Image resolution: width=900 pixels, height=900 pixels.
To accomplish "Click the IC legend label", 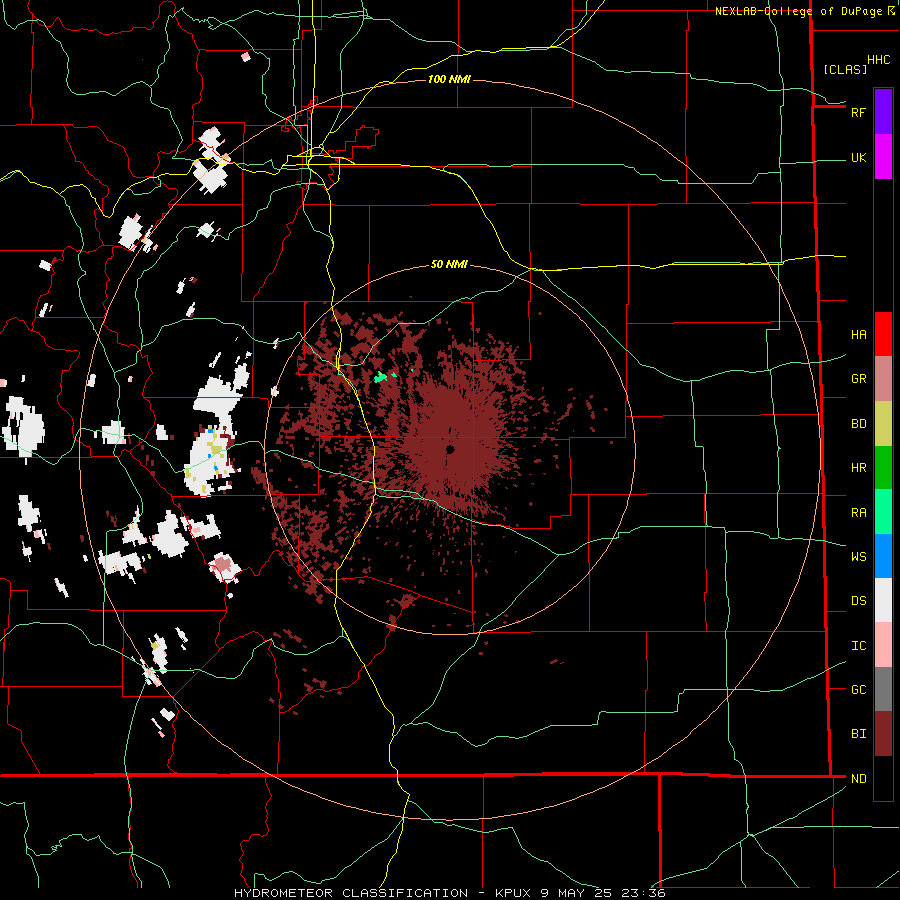I will pyautogui.click(x=858, y=646).
